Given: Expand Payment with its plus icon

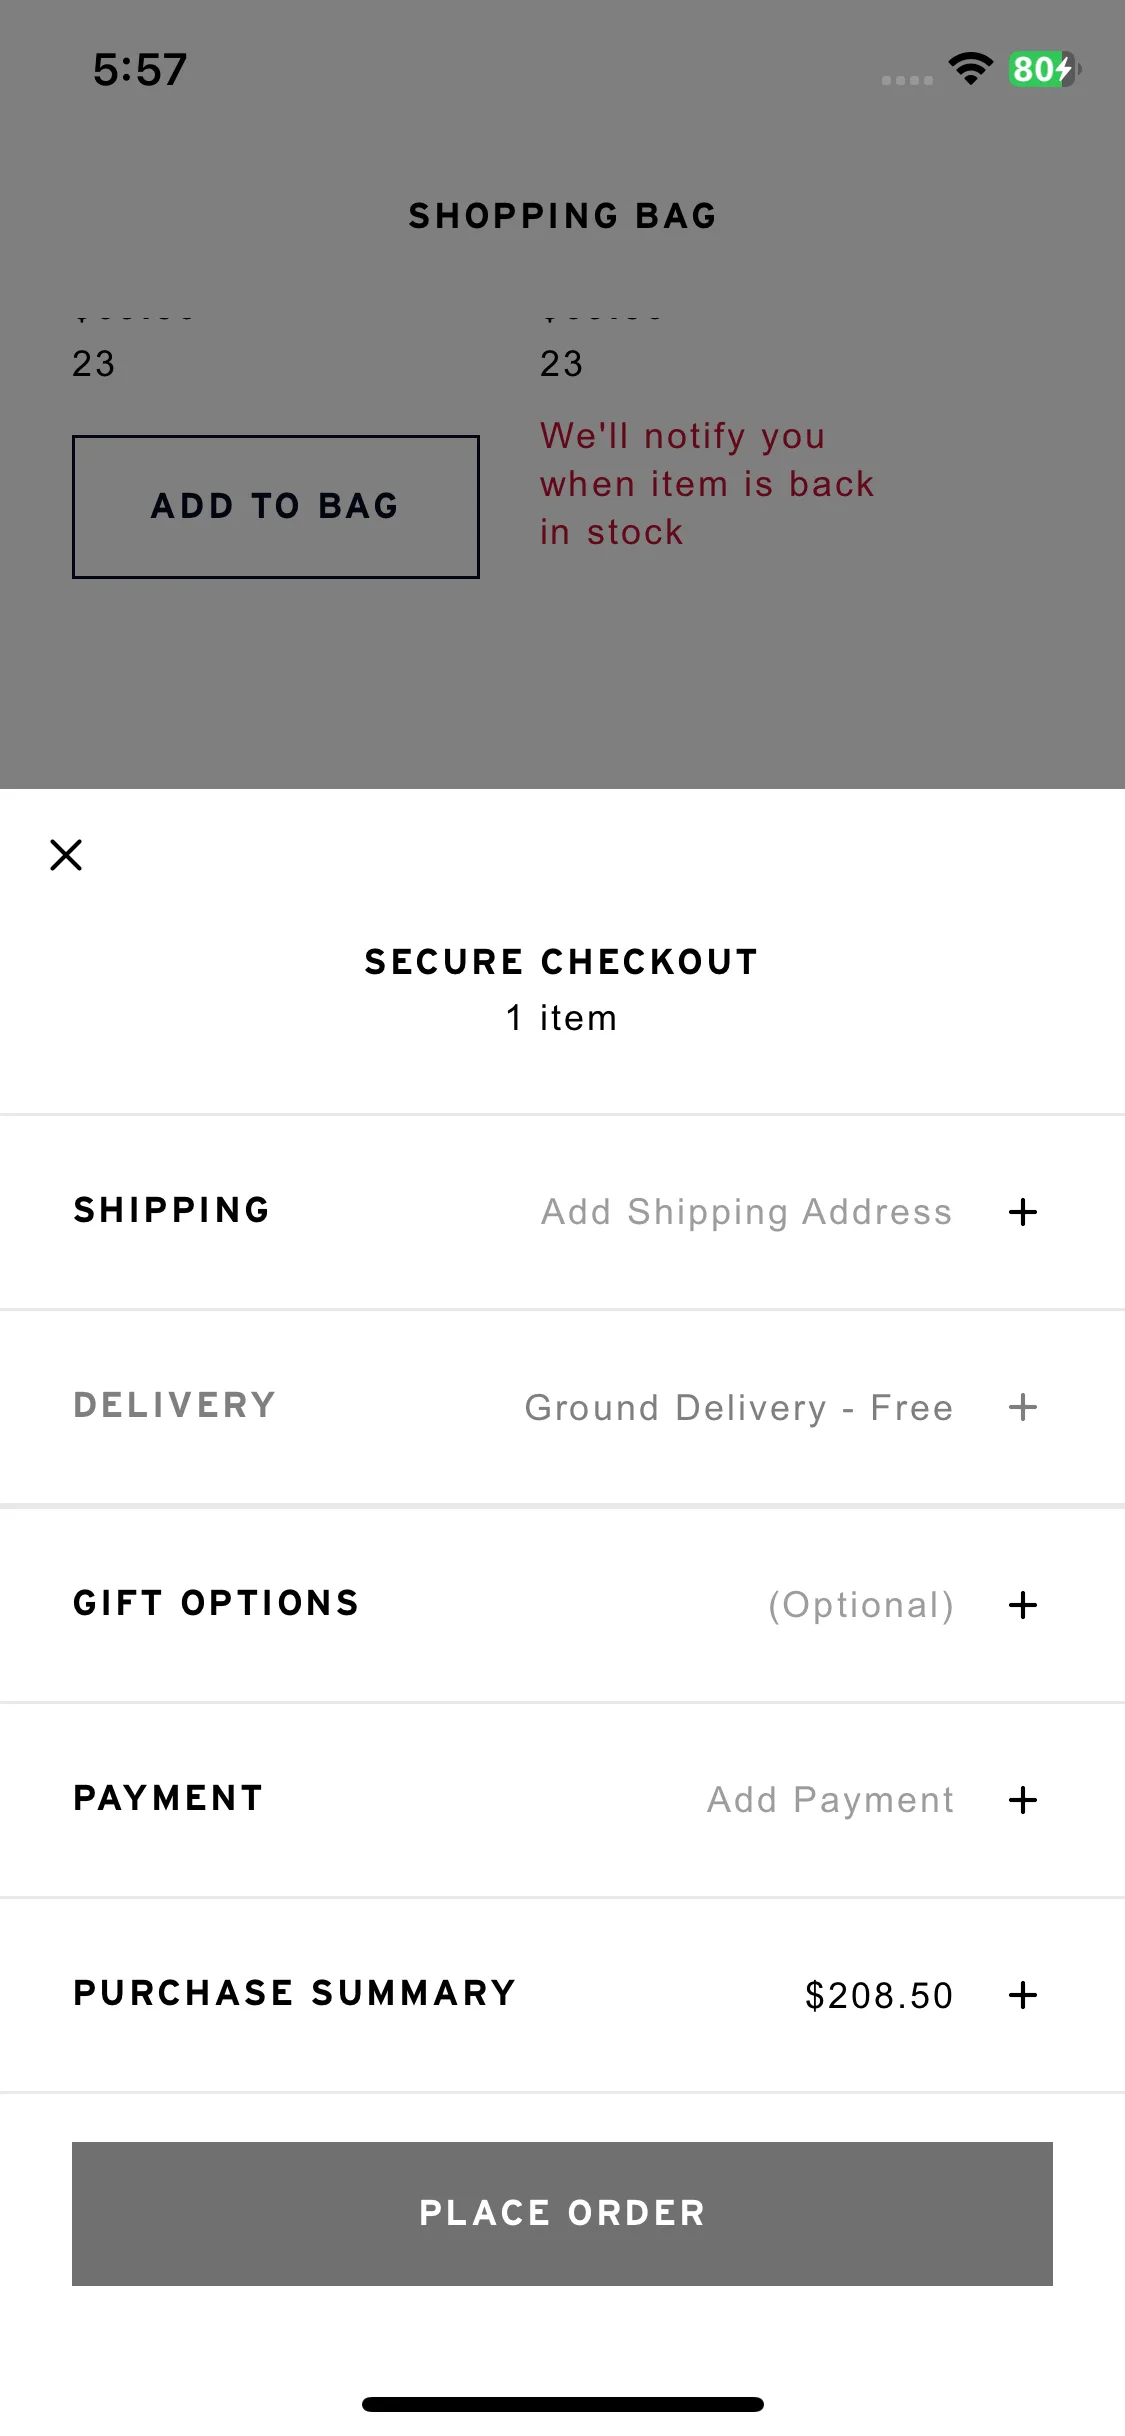Looking at the screenshot, I should pos(1022,1800).
